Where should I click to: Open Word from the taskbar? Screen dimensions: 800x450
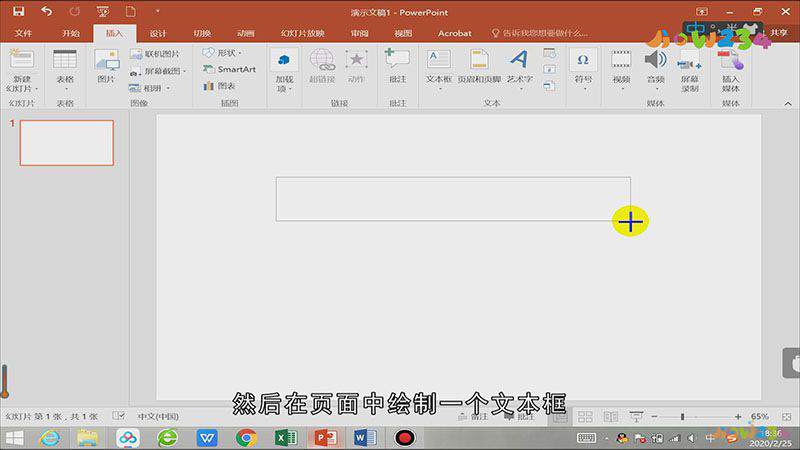[365, 438]
